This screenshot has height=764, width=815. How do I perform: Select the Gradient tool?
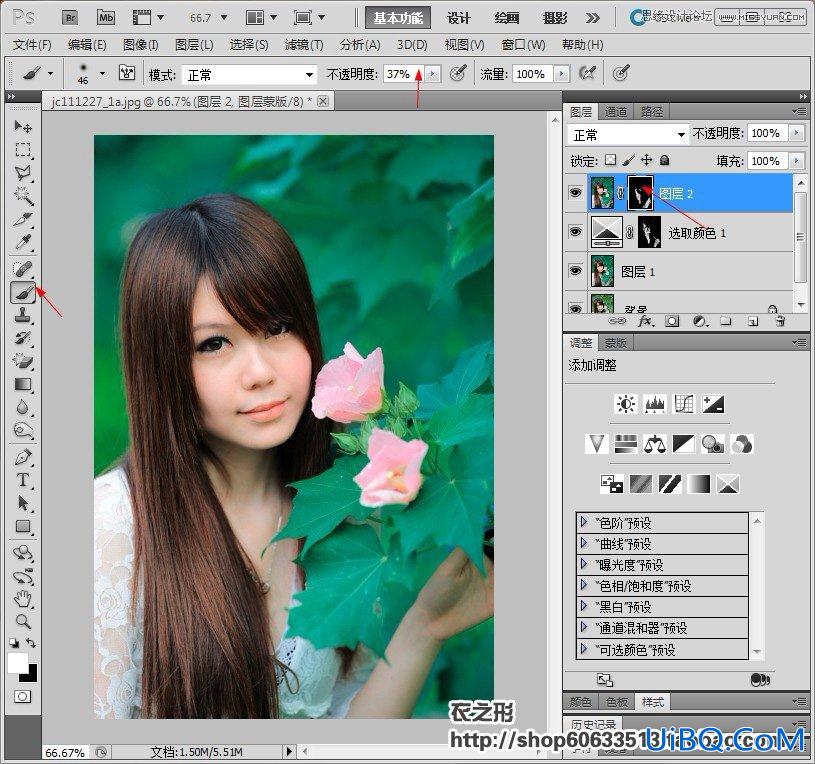(x=22, y=385)
